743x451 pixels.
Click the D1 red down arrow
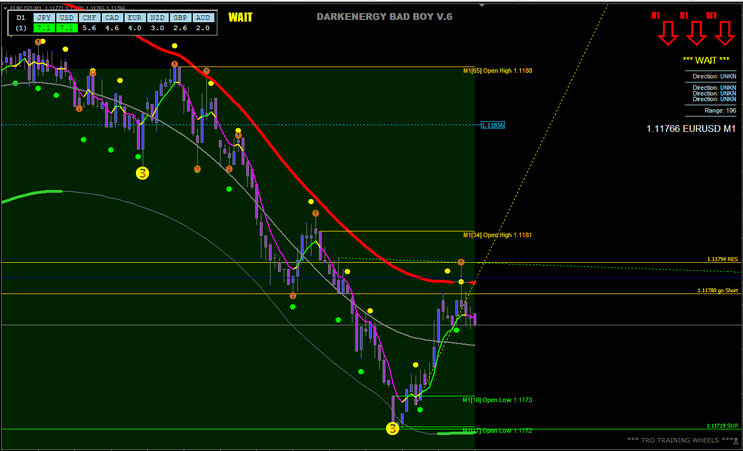pos(696,34)
